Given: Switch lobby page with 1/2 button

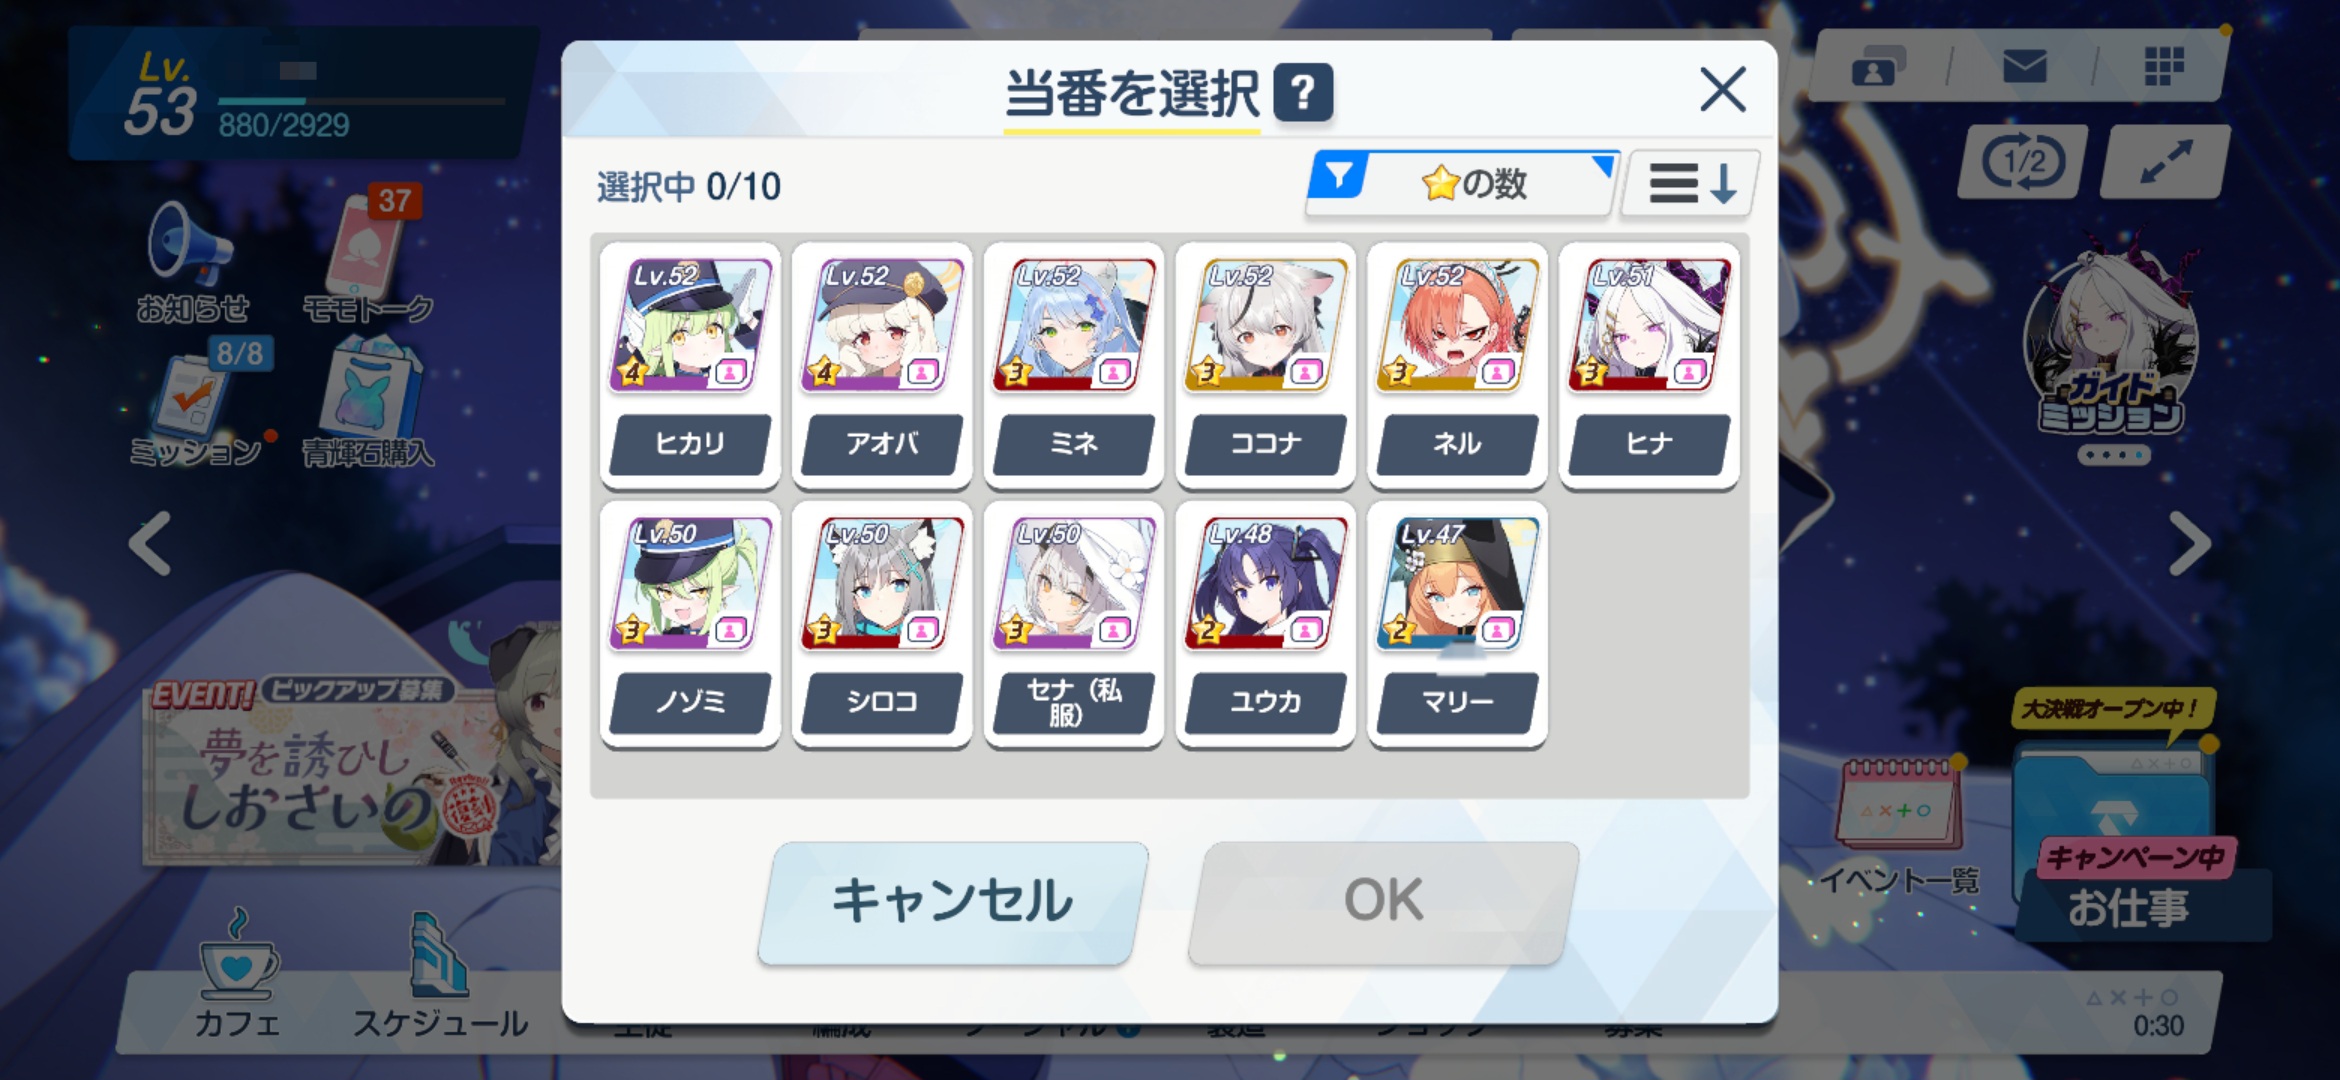Looking at the screenshot, I should tap(2023, 161).
